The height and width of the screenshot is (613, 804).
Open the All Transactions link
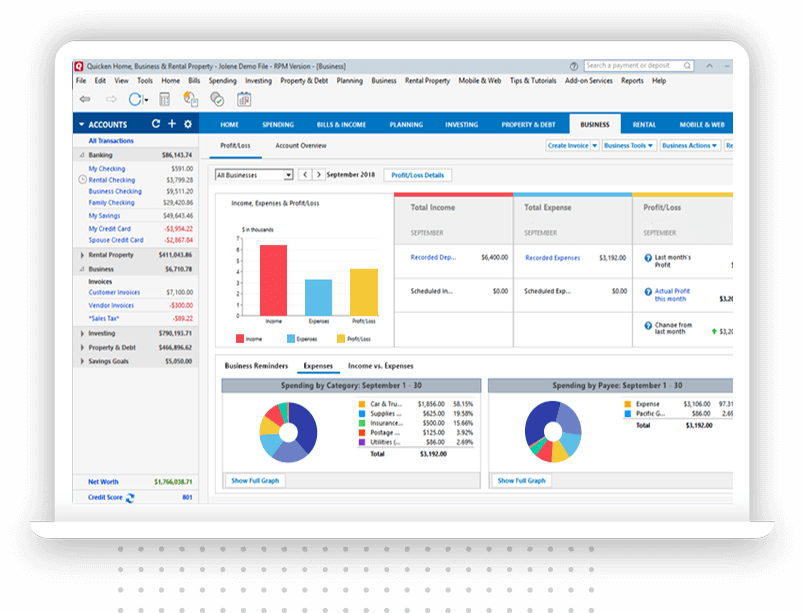[111, 140]
